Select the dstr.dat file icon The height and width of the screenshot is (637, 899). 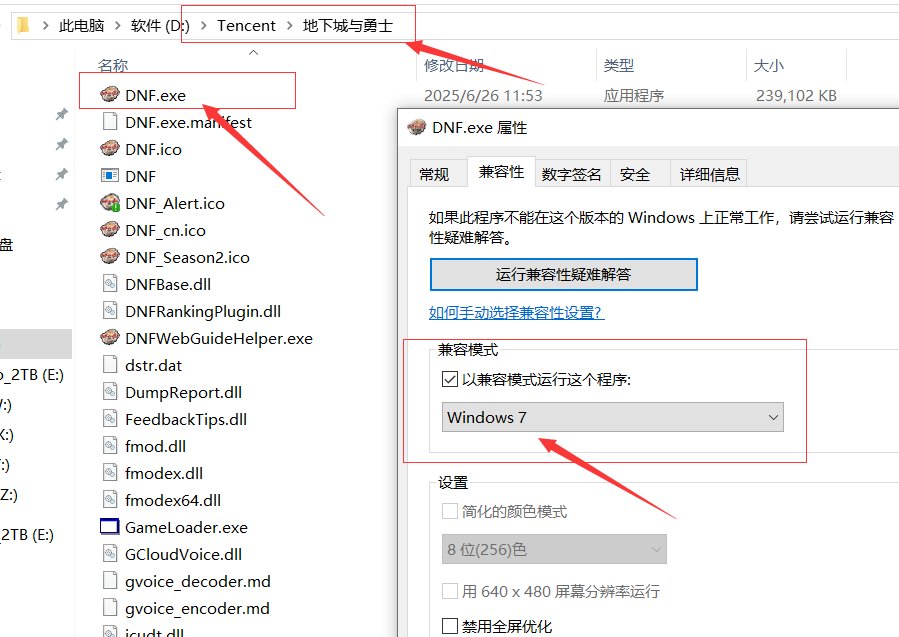click(110, 364)
